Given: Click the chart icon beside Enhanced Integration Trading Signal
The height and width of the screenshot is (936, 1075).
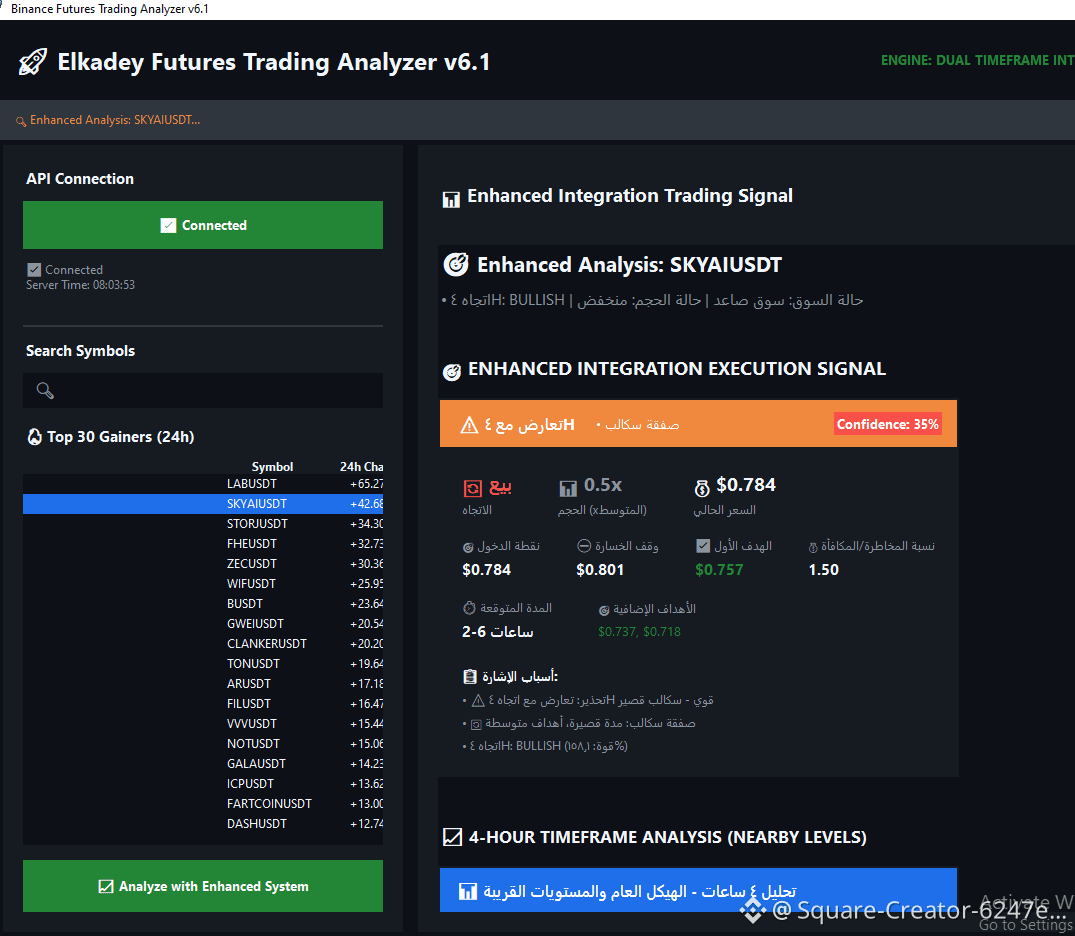Looking at the screenshot, I should 451,200.
